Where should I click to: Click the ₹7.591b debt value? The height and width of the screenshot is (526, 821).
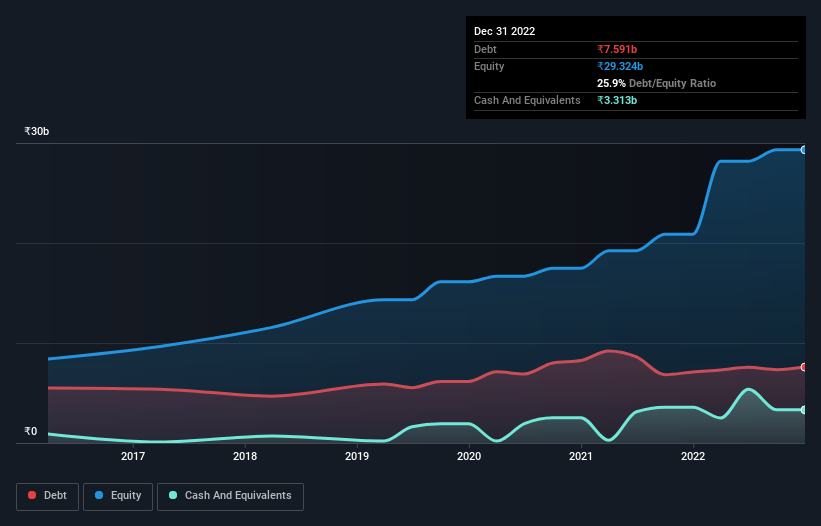point(617,49)
